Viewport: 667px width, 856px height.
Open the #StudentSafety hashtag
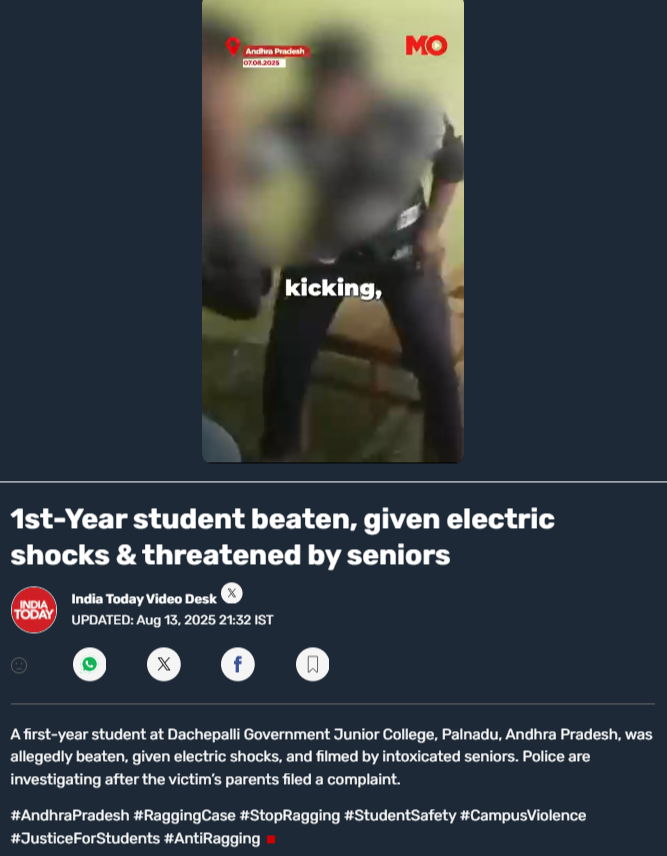coord(400,816)
